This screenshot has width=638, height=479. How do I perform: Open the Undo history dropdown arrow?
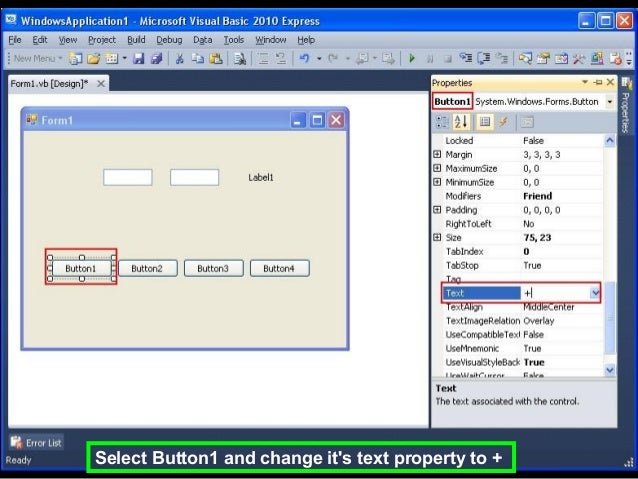click(x=319, y=59)
